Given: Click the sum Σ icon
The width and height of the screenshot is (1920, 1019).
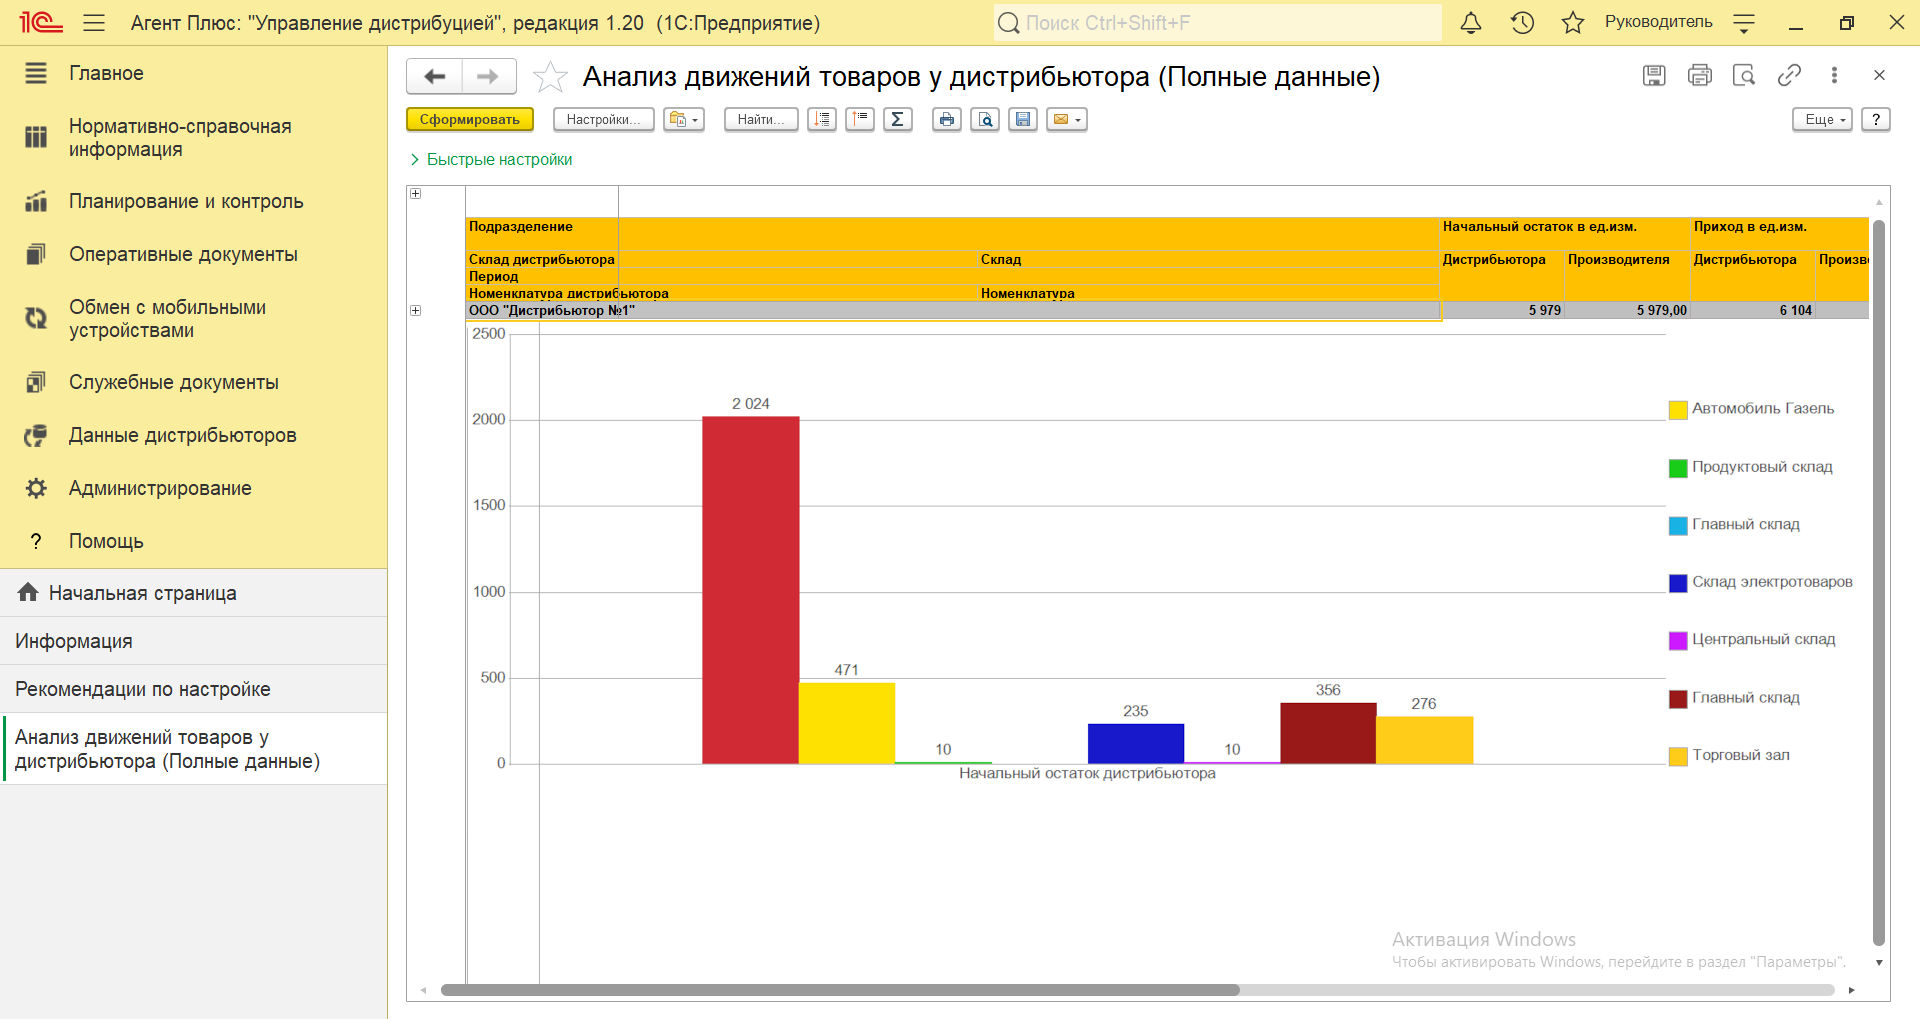Looking at the screenshot, I should (x=898, y=119).
